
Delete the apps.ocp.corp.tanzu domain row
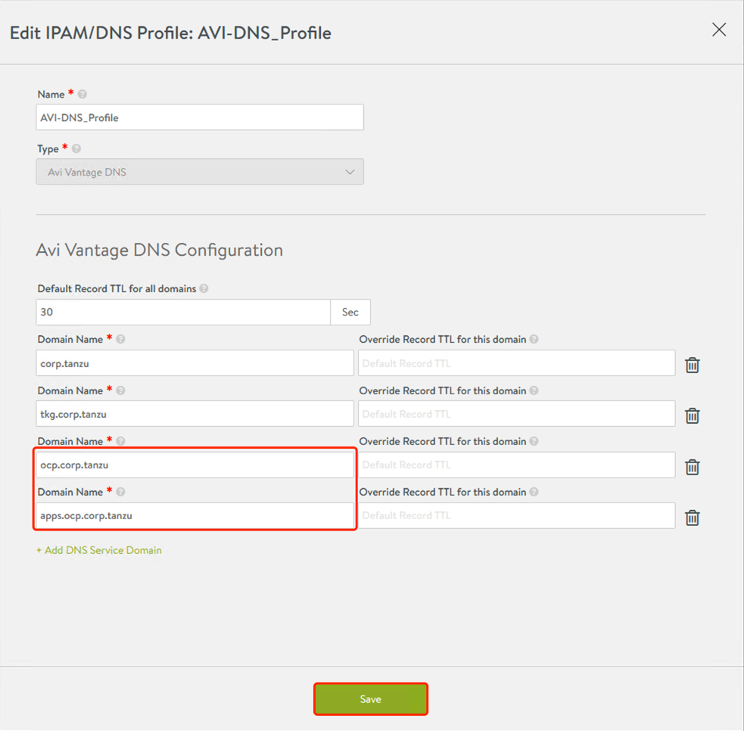coord(692,518)
